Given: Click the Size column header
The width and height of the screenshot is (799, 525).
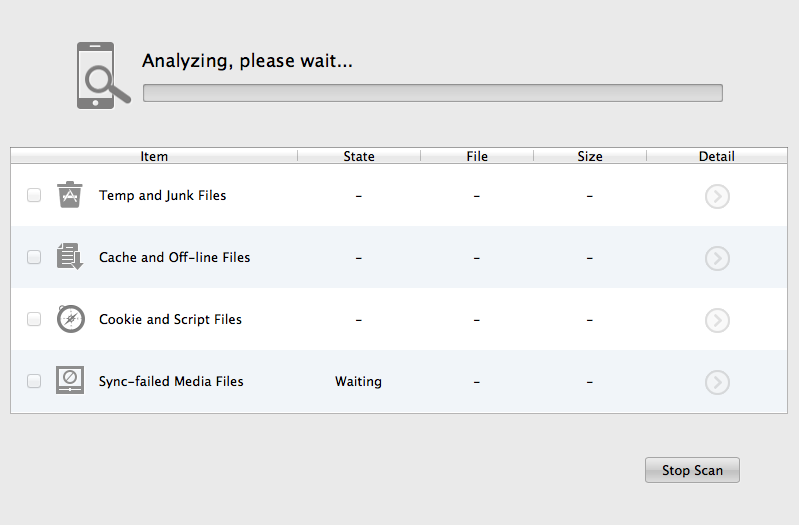Looking at the screenshot, I should [x=590, y=156].
